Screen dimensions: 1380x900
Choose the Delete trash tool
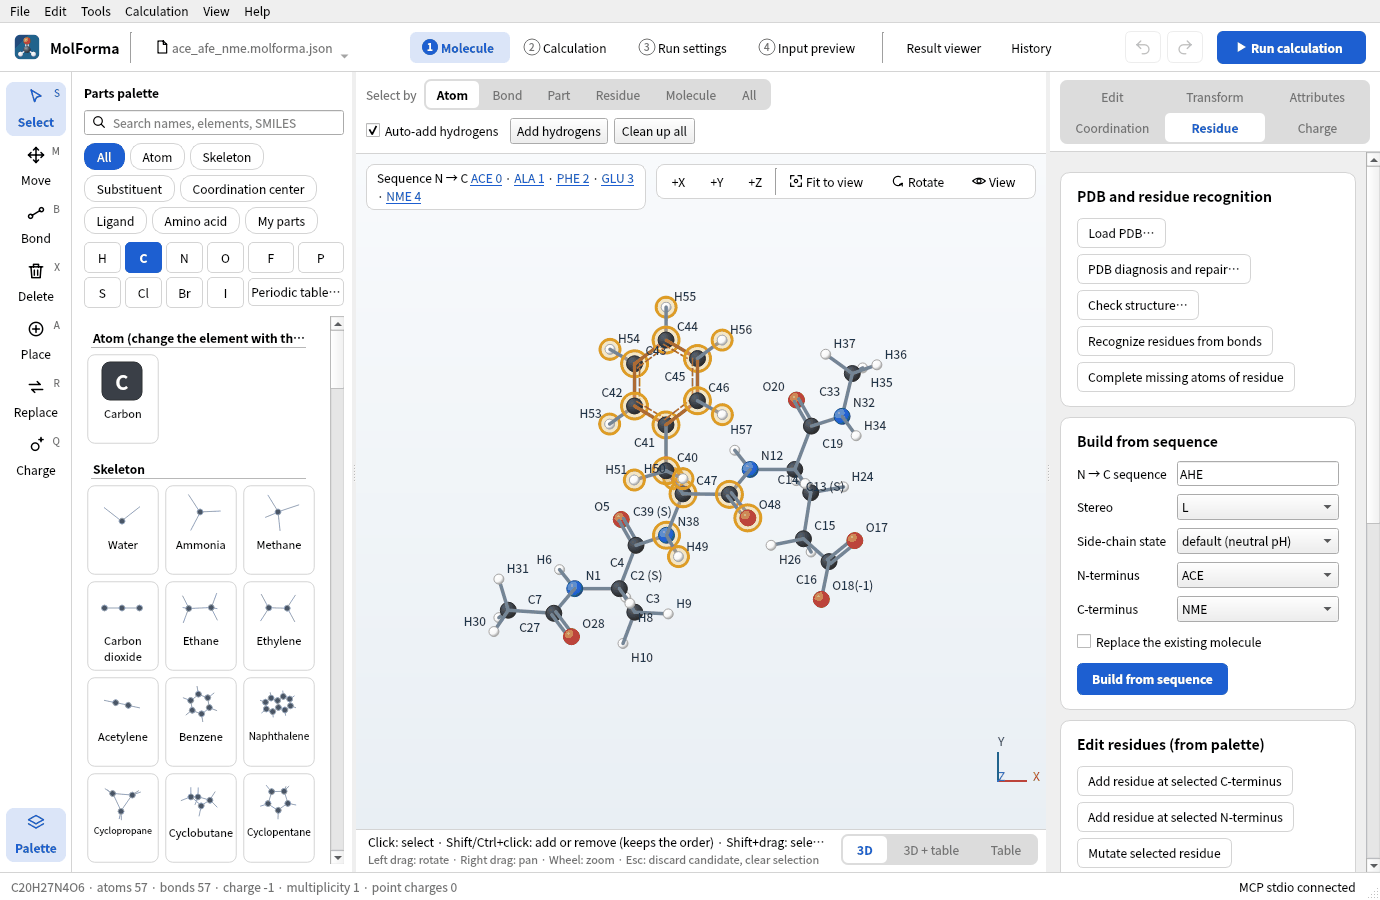click(x=36, y=282)
